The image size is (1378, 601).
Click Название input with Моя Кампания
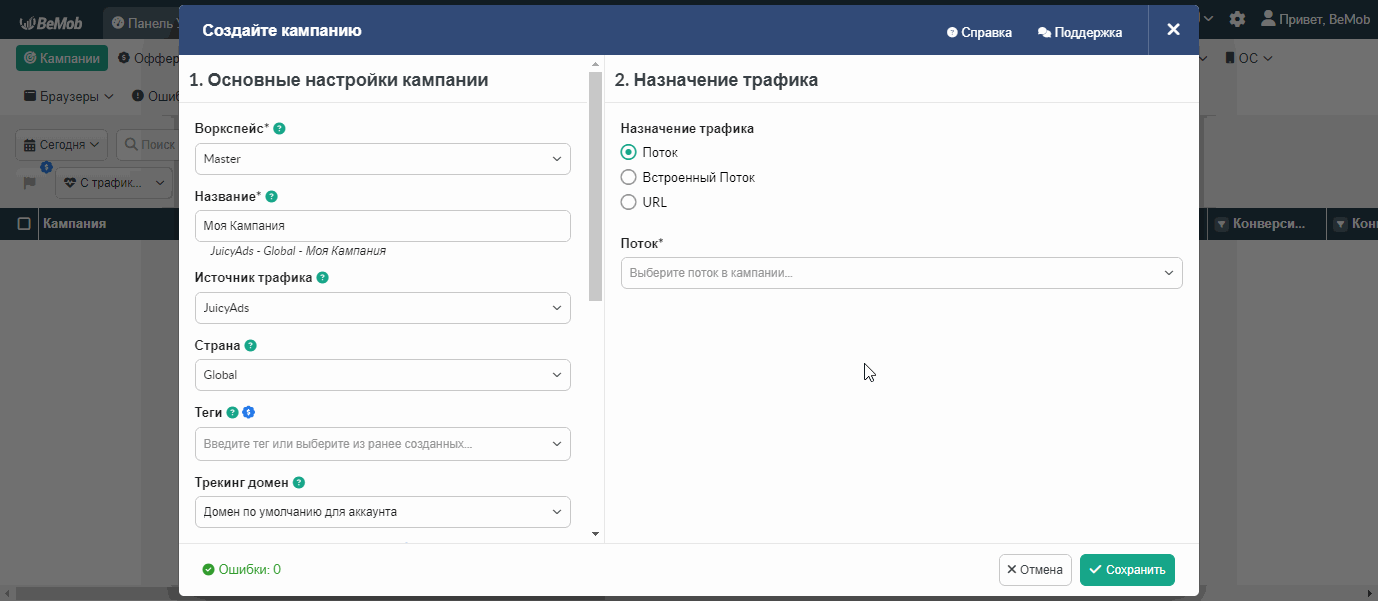[x=383, y=226]
